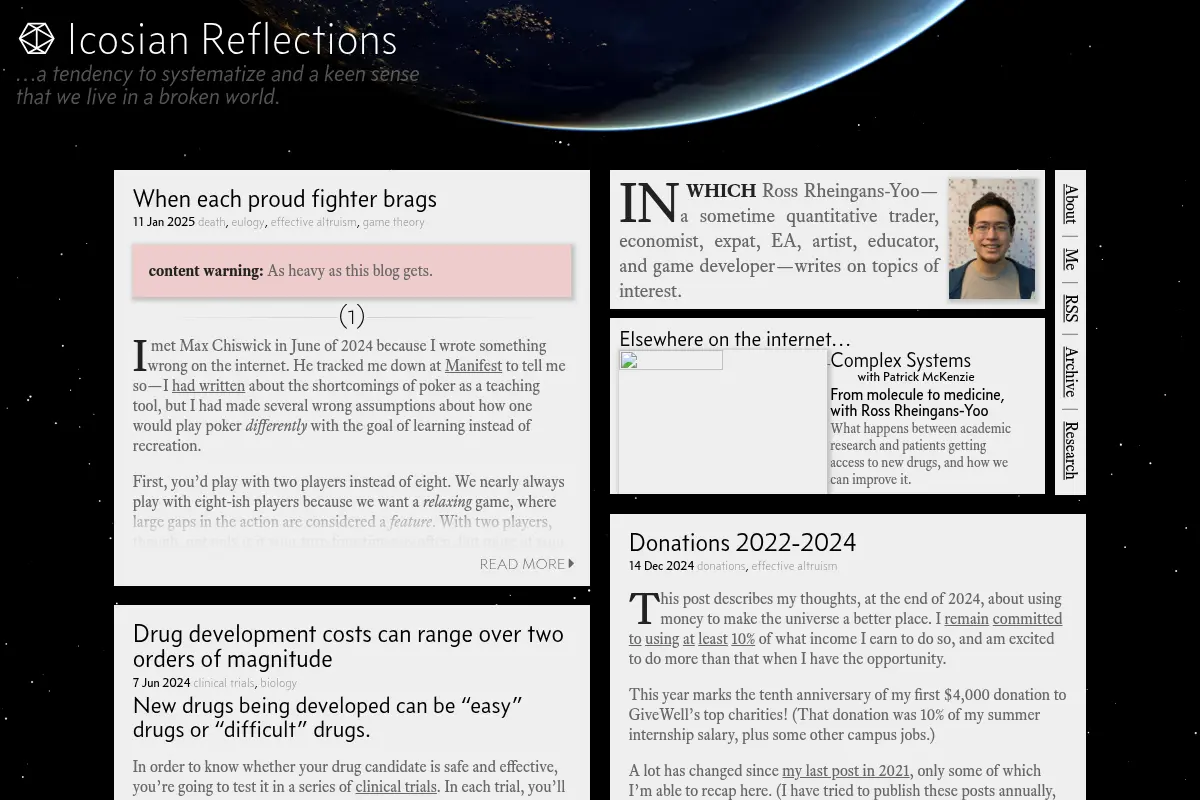Follow the 'clinical trials' text link
Viewport: 1200px width, 800px height.
tap(396, 787)
